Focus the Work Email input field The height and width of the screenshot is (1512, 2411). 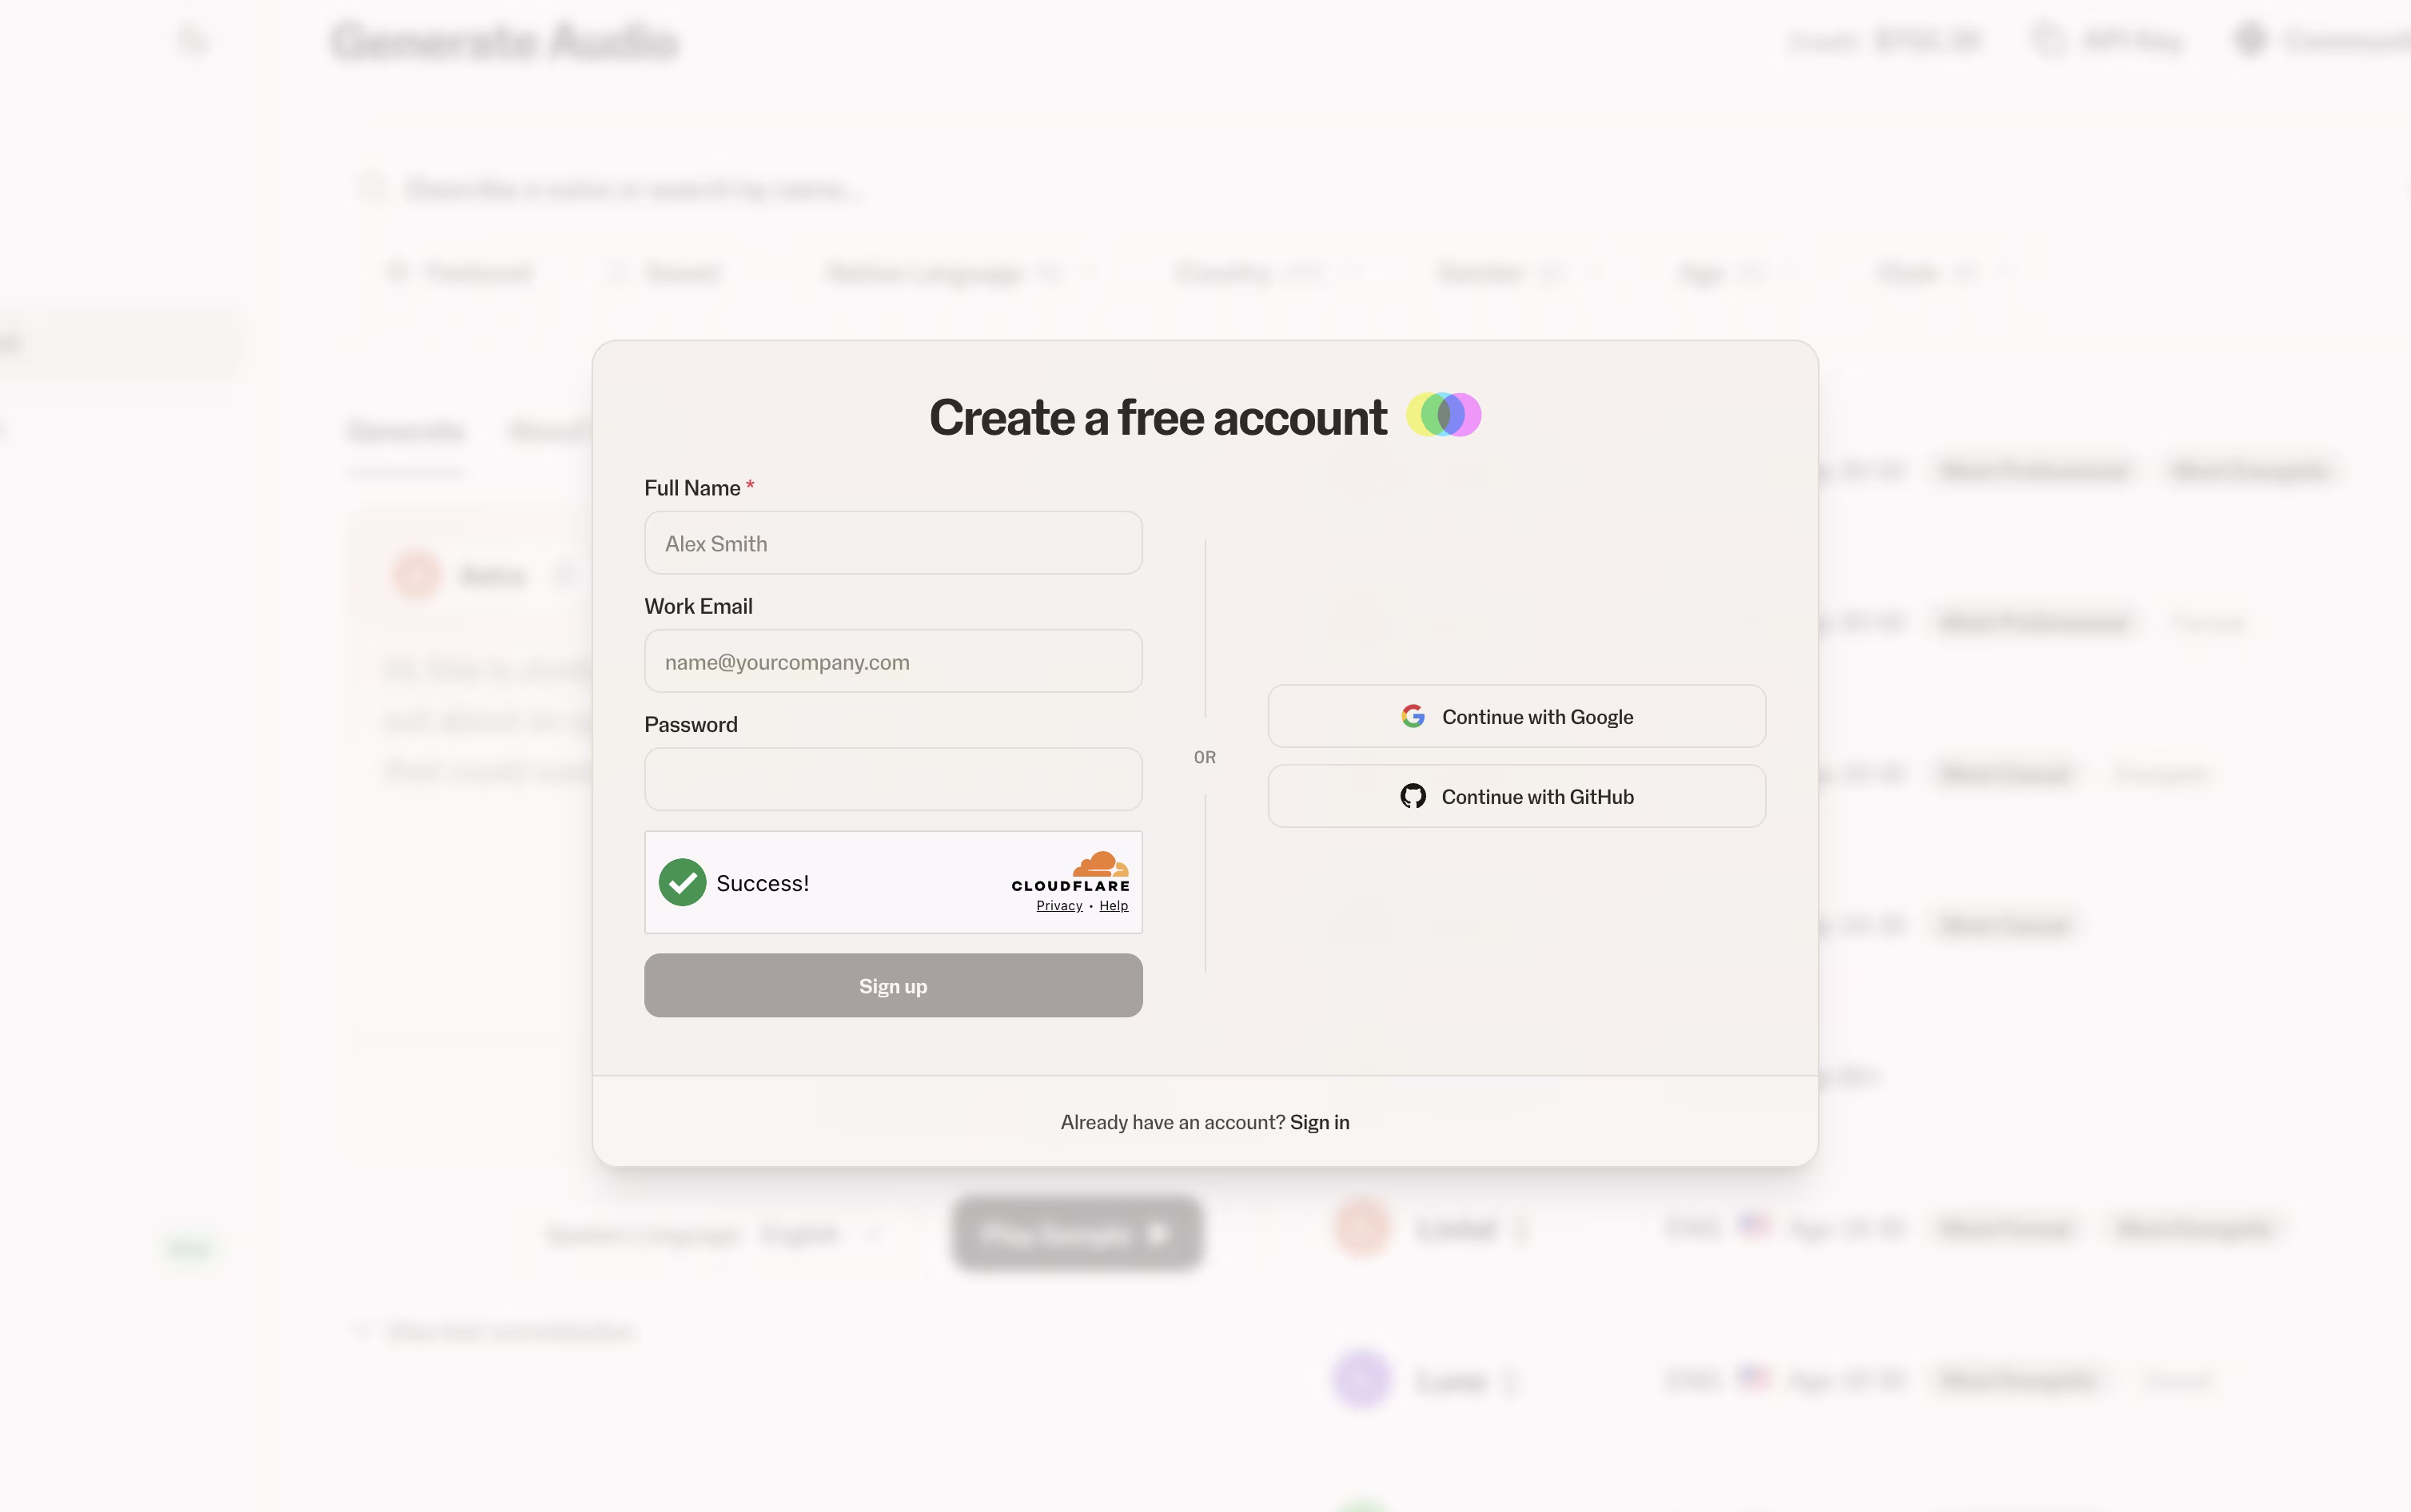893,661
